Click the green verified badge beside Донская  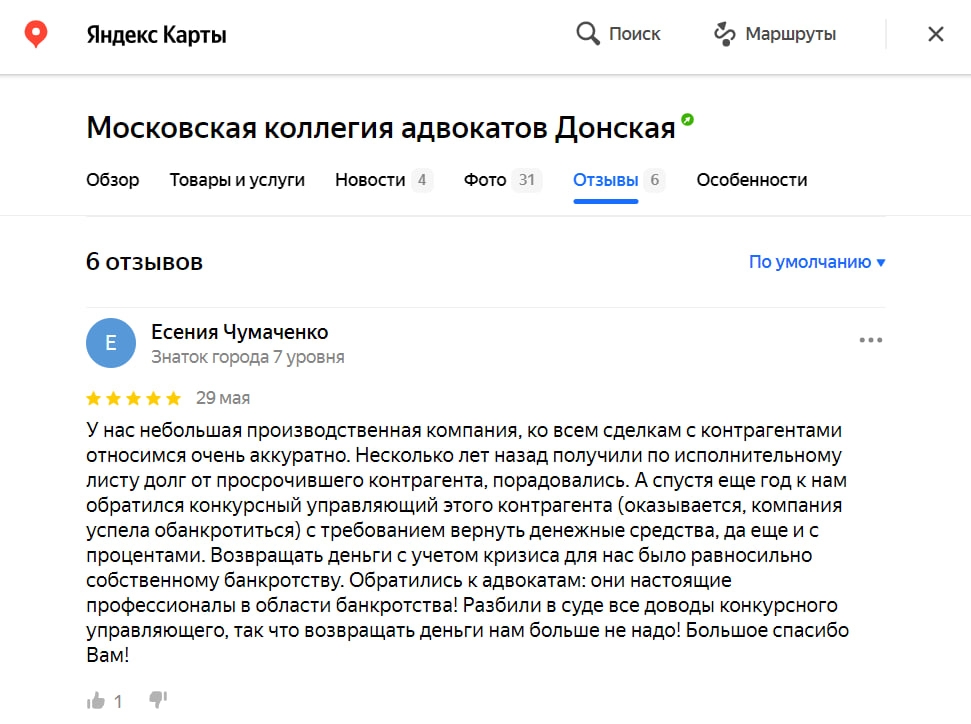tap(687, 120)
